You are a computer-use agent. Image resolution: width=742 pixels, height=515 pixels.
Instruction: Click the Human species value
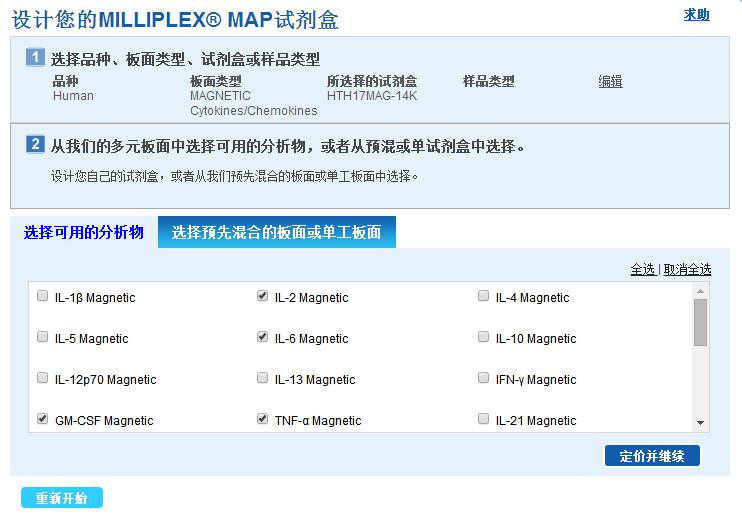[73, 96]
